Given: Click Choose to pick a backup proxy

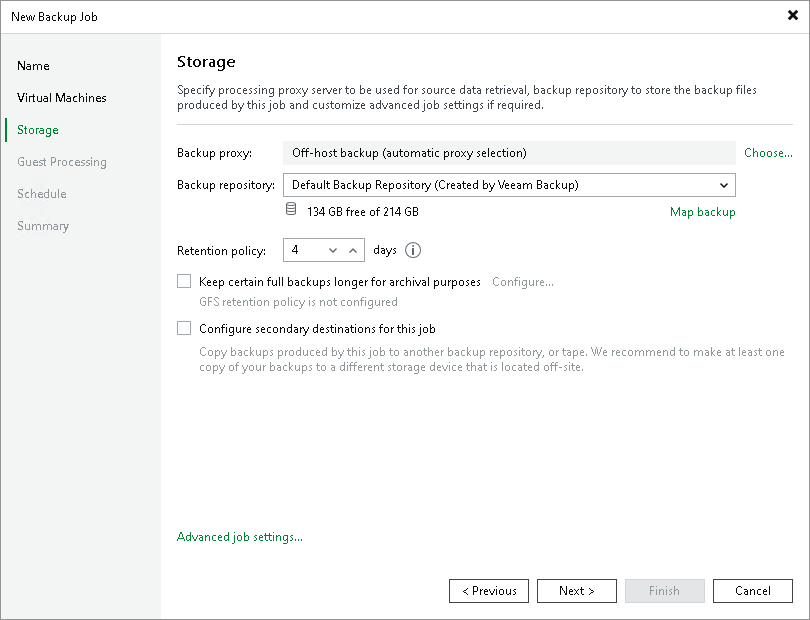Looking at the screenshot, I should [x=768, y=152].
